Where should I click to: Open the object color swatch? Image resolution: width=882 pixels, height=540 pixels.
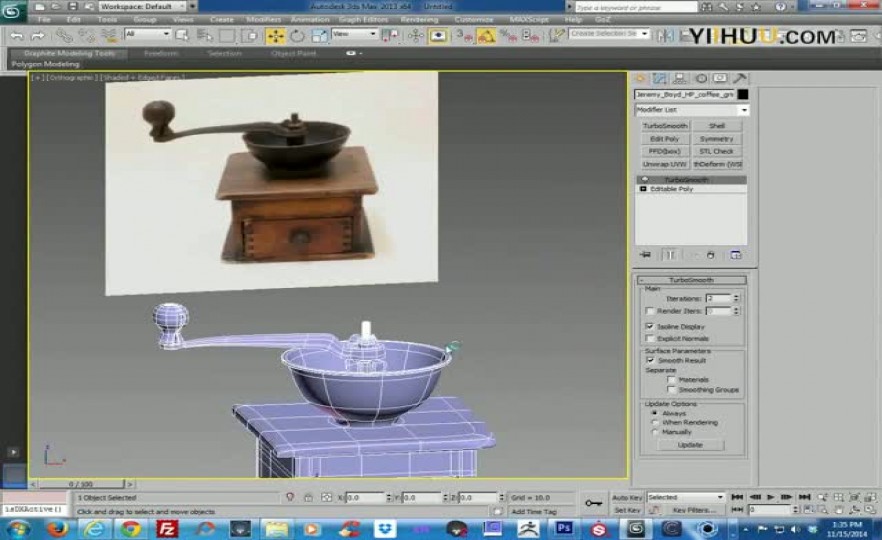(743, 94)
